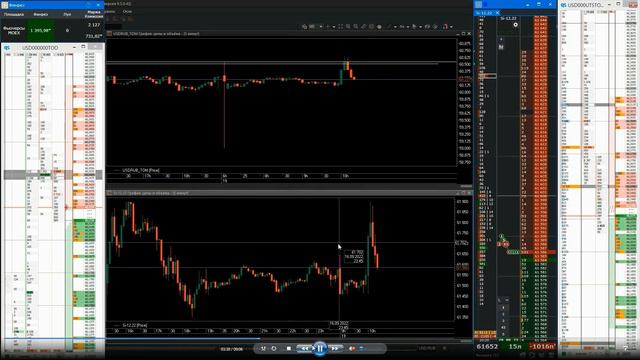Click the fast-forward button in the player
The height and width of the screenshot is (360, 640).
click(x=335, y=348)
